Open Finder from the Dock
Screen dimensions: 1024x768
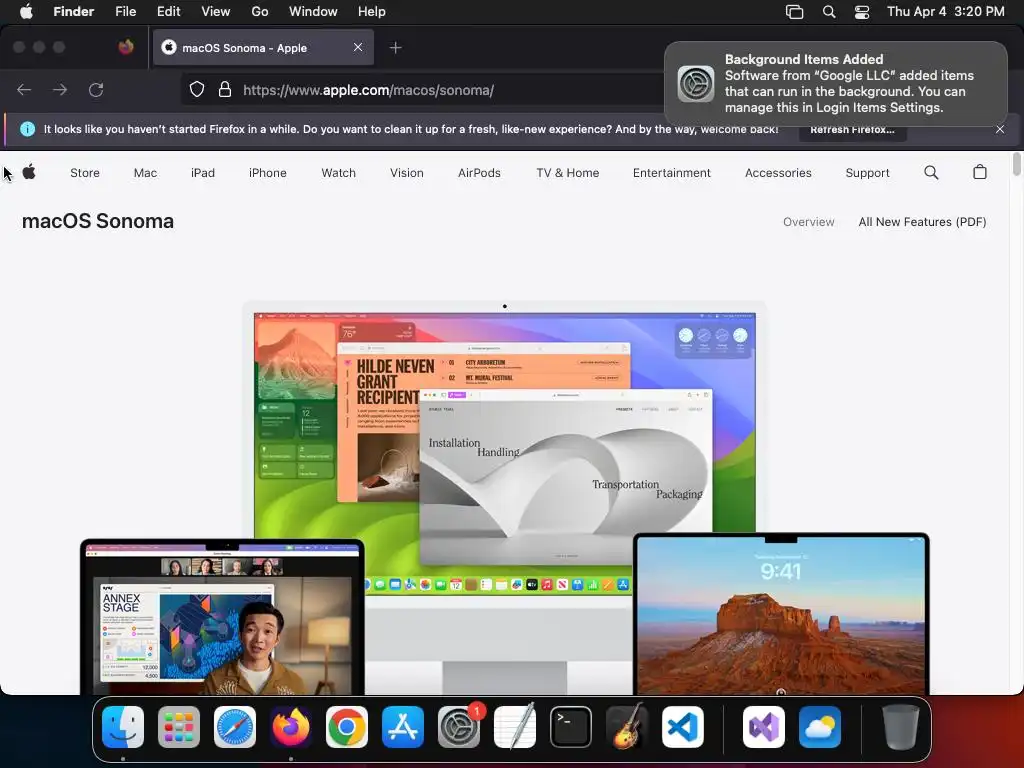click(x=123, y=727)
